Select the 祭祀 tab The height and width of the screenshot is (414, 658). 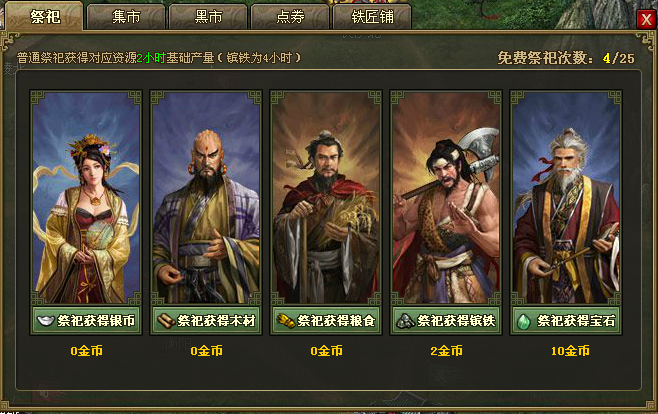click(x=44, y=16)
